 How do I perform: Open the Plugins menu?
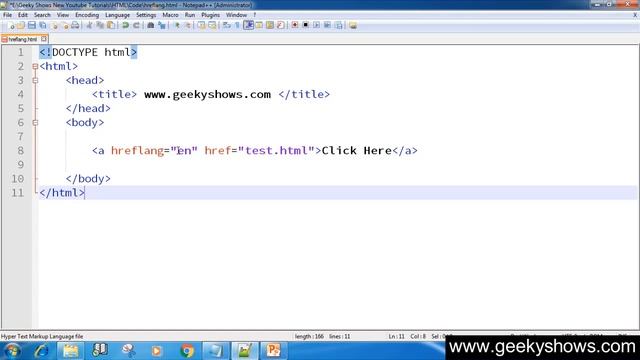(211, 15)
